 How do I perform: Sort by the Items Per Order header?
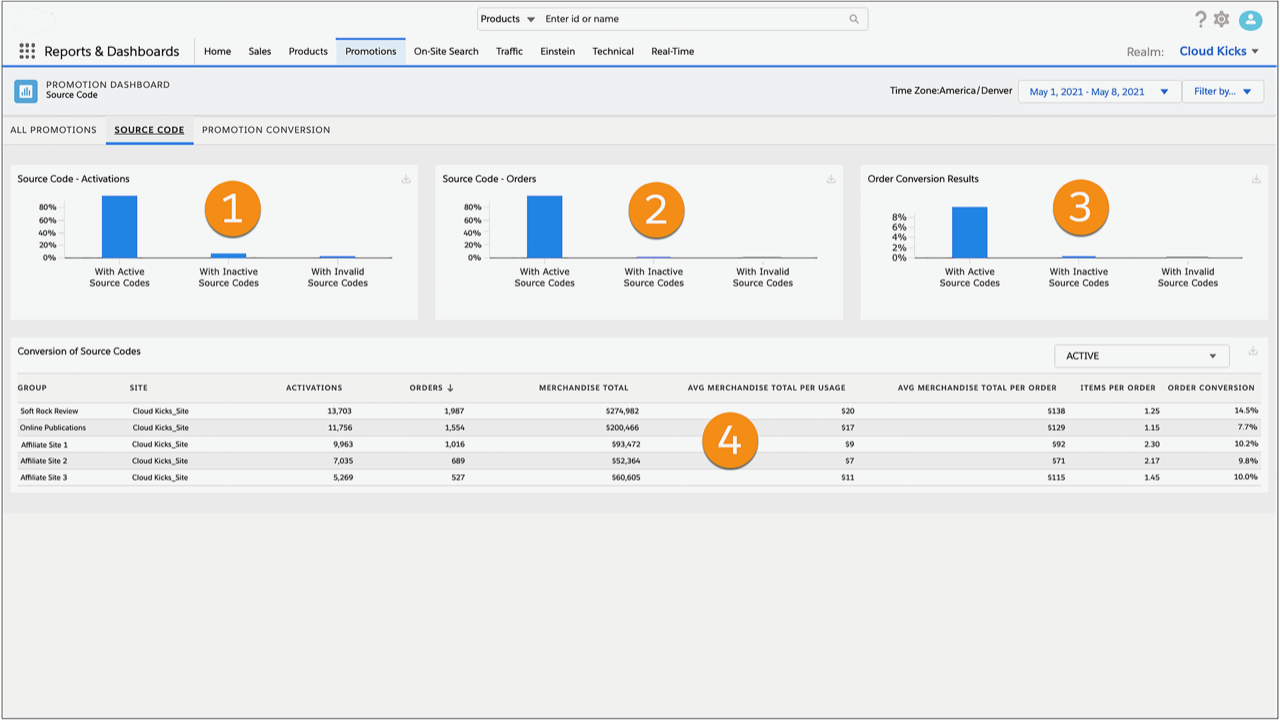point(1118,388)
